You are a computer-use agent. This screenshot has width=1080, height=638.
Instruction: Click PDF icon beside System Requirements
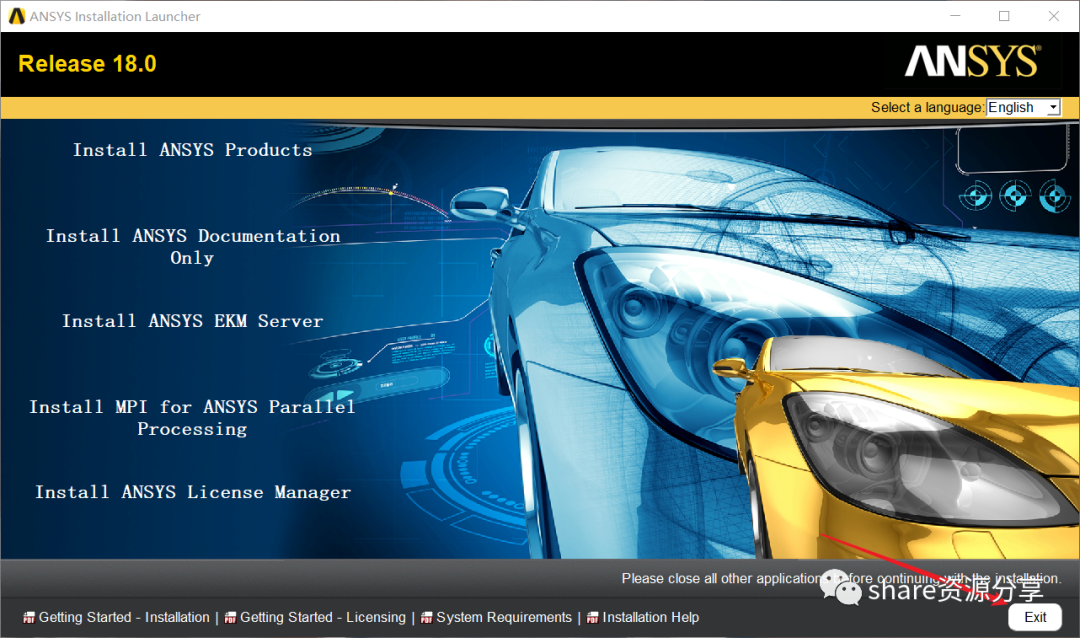point(427,618)
